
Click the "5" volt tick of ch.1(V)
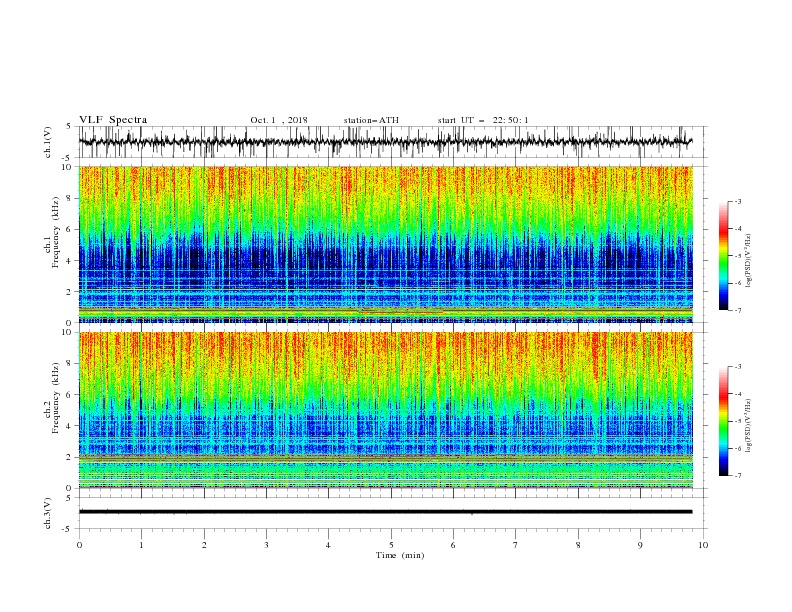(69, 127)
